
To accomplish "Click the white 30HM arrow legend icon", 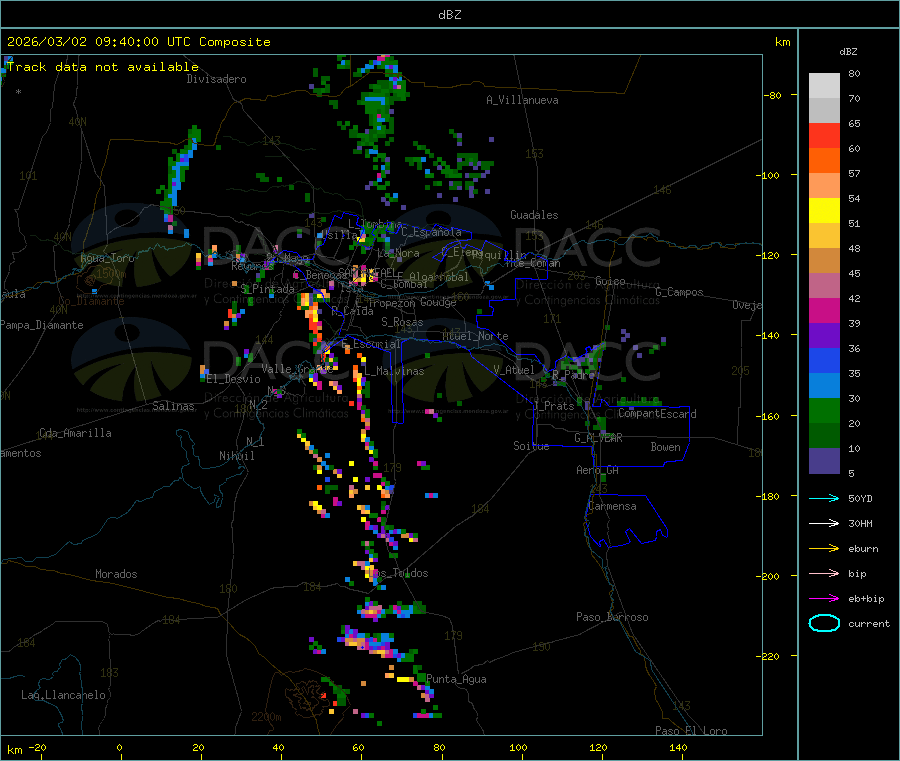I will click(x=824, y=523).
